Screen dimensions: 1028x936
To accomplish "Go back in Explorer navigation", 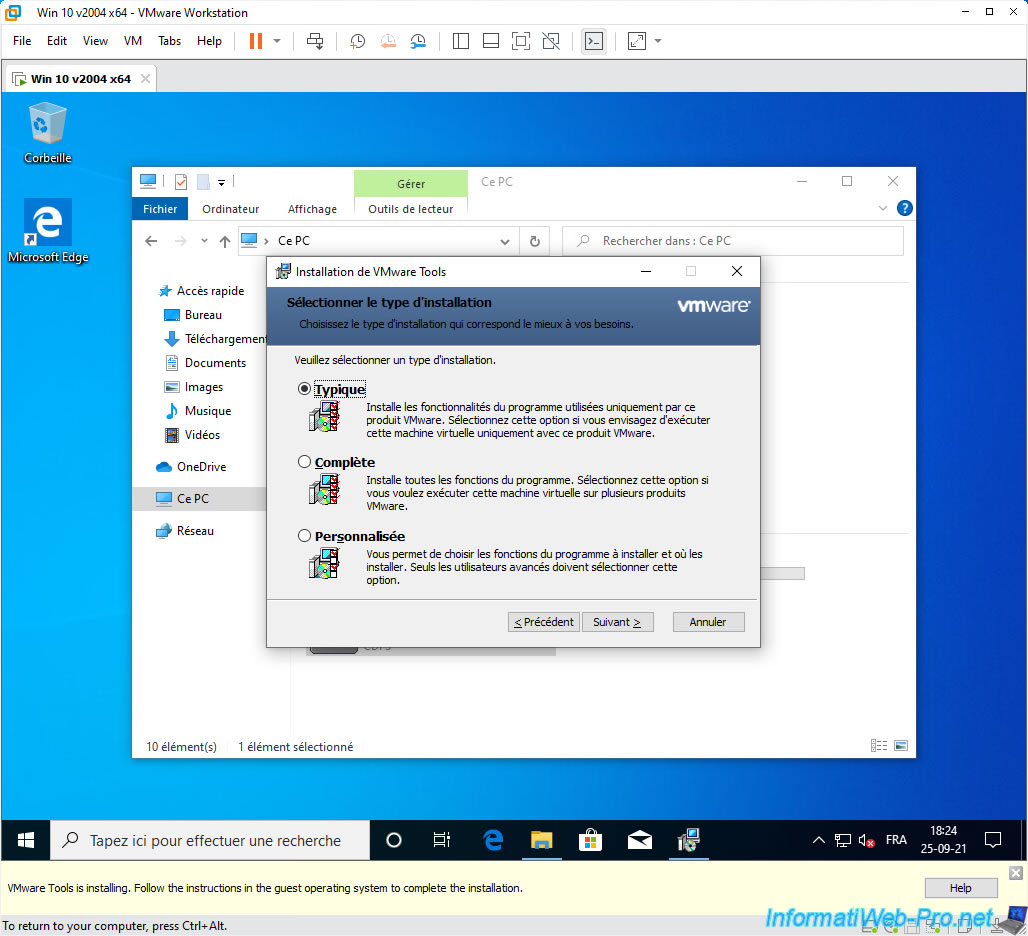I will pyautogui.click(x=151, y=241).
